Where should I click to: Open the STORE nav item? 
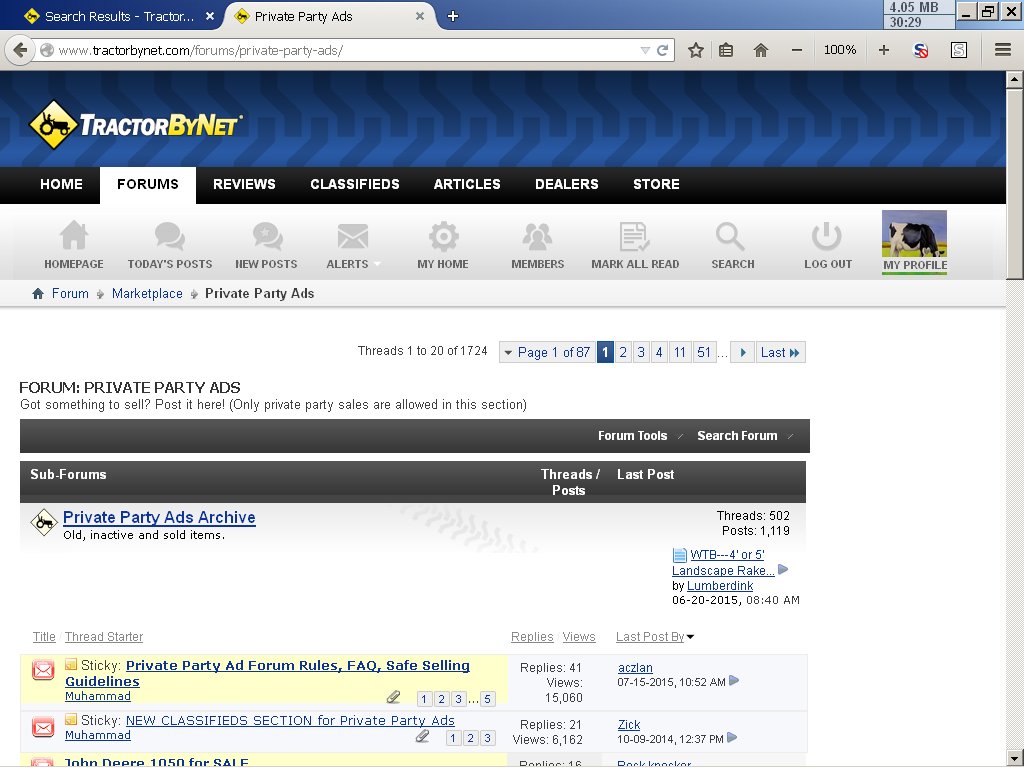(x=656, y=185)
